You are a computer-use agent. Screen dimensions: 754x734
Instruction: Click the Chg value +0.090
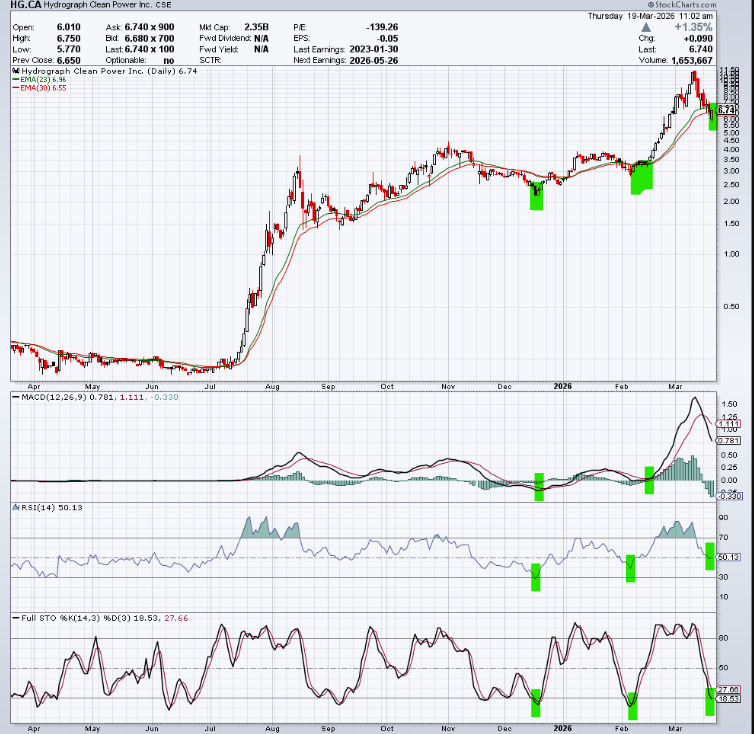[699, 38]
